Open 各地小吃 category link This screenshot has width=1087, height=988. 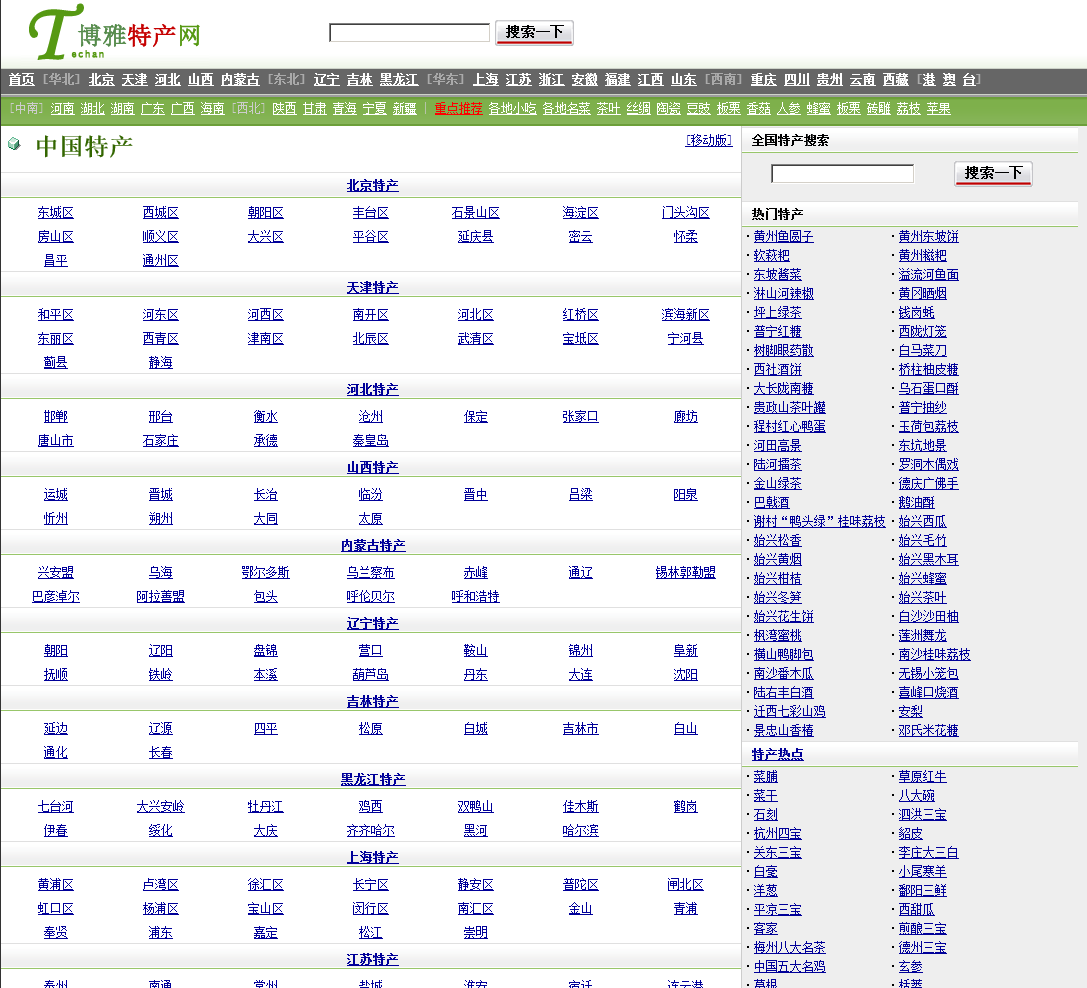[512, 109]
